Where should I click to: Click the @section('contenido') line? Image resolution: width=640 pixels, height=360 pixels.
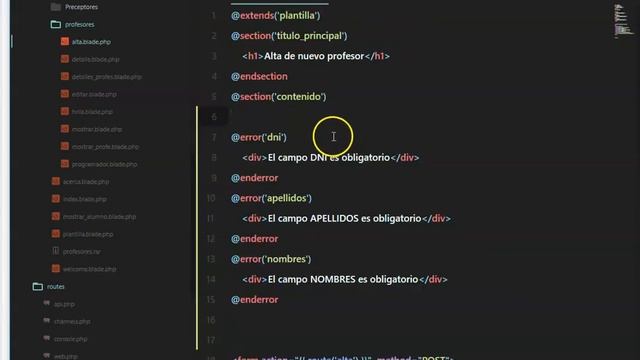point(279,97)
